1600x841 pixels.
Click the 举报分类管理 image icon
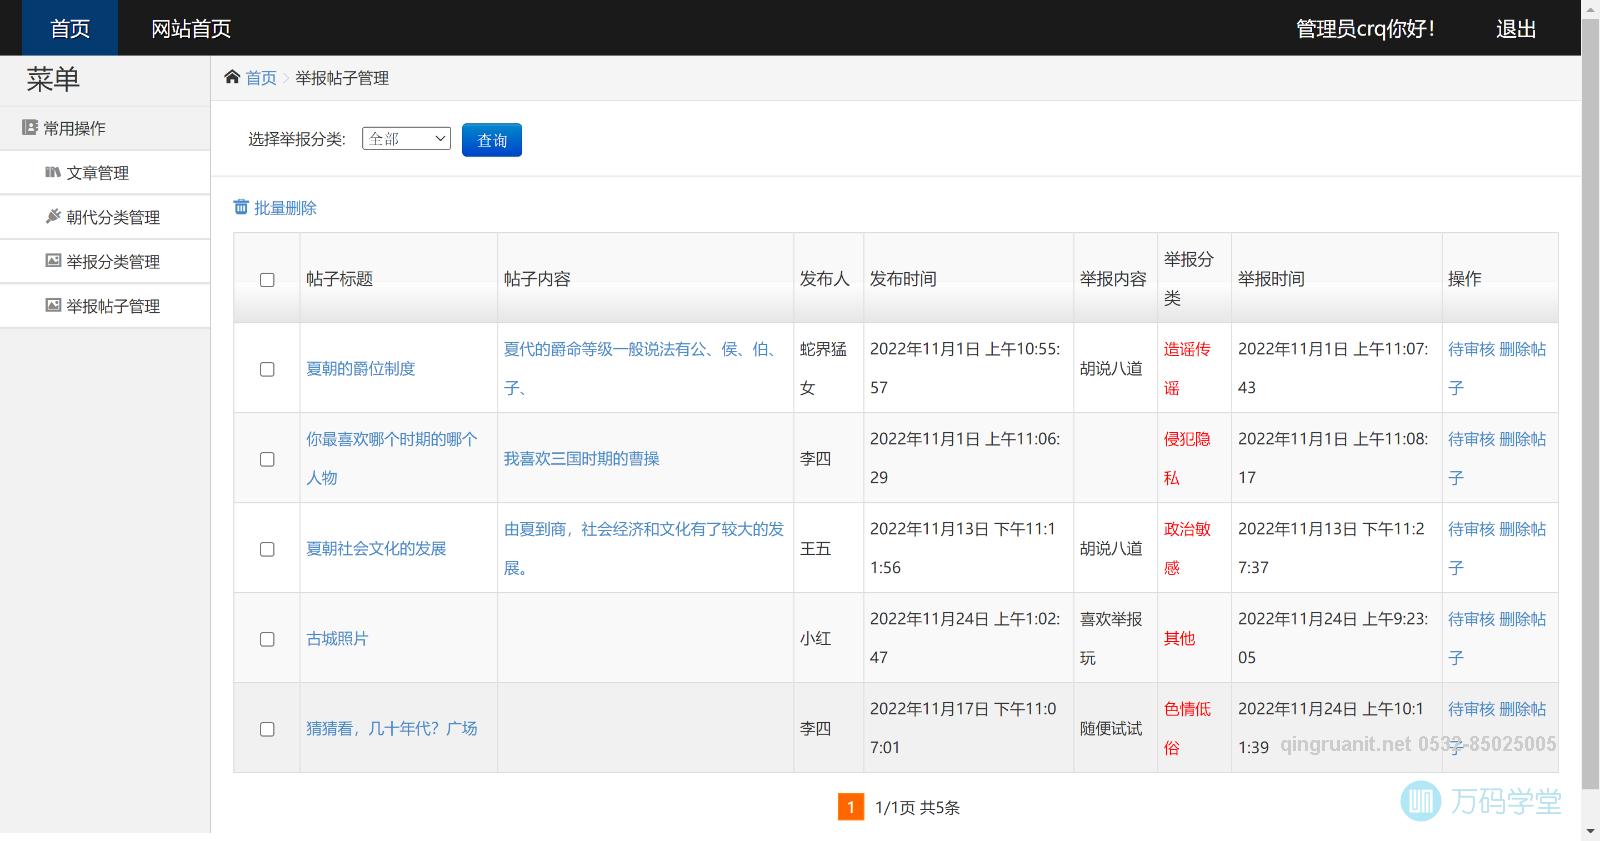[53, 261]
